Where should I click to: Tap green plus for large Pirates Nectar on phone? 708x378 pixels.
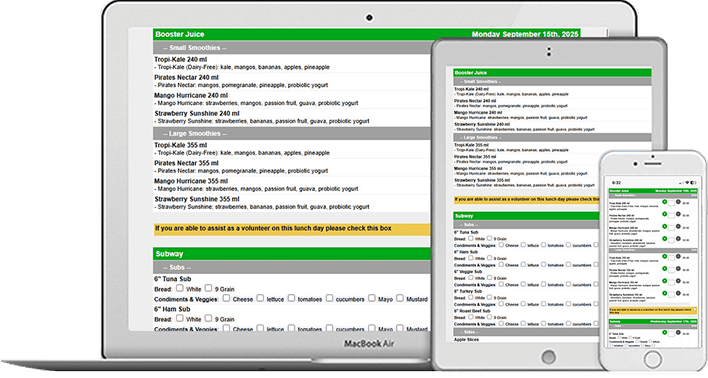point(665,268)
